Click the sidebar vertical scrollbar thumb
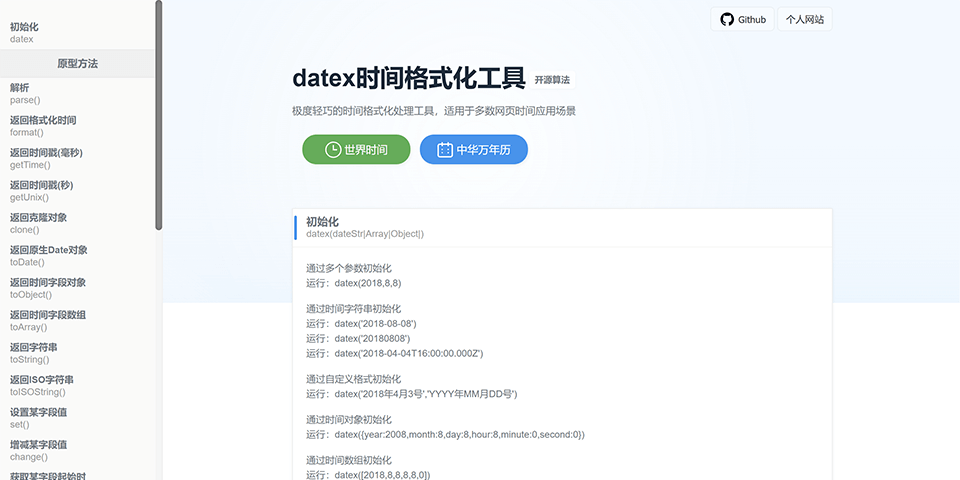 coord(158,115)
